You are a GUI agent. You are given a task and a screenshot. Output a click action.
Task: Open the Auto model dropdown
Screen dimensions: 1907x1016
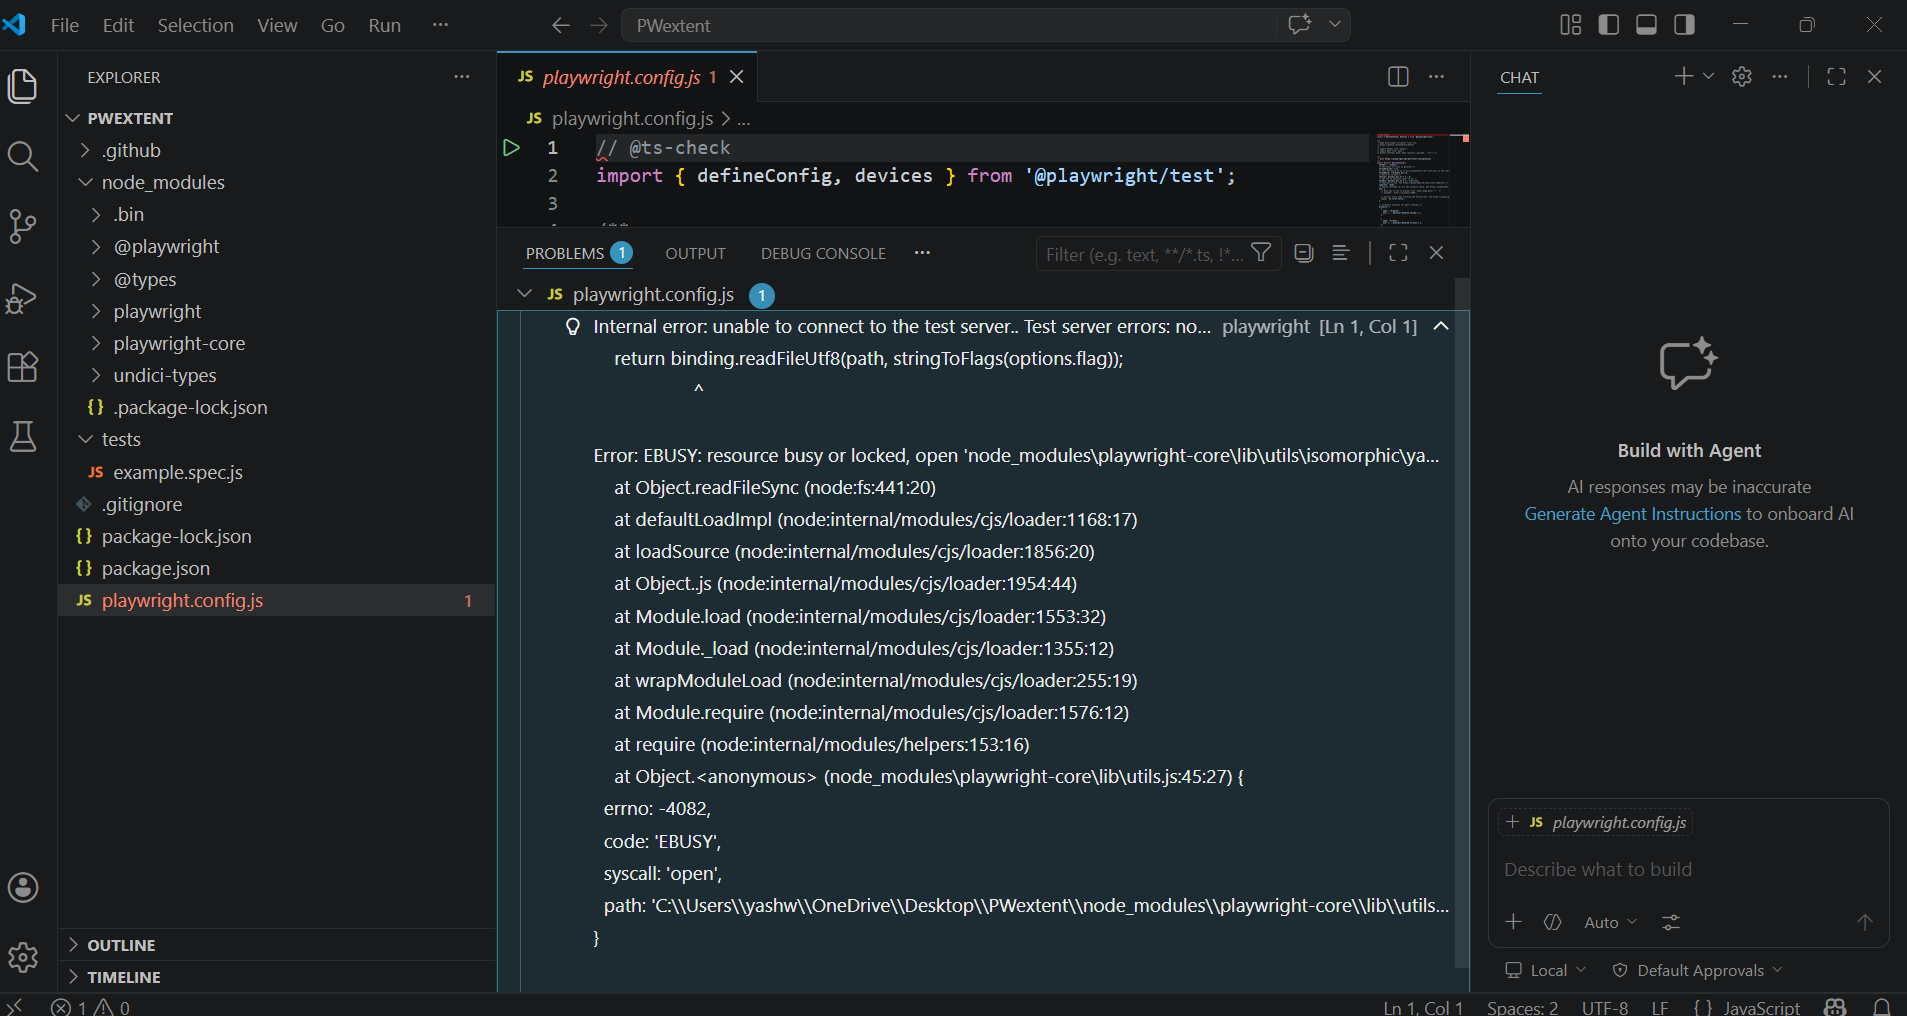(1610, 922)
